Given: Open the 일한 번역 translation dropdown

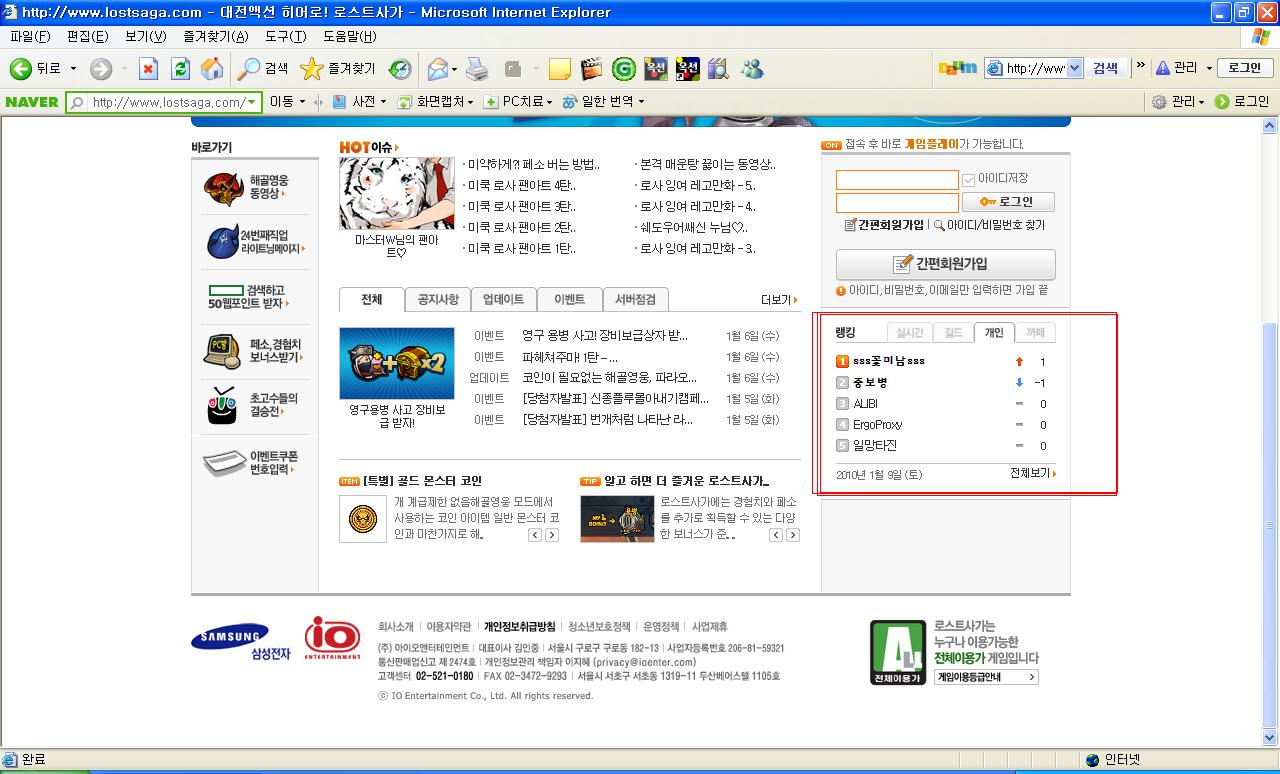Looking at the screenshot, I should click(603, 102).
